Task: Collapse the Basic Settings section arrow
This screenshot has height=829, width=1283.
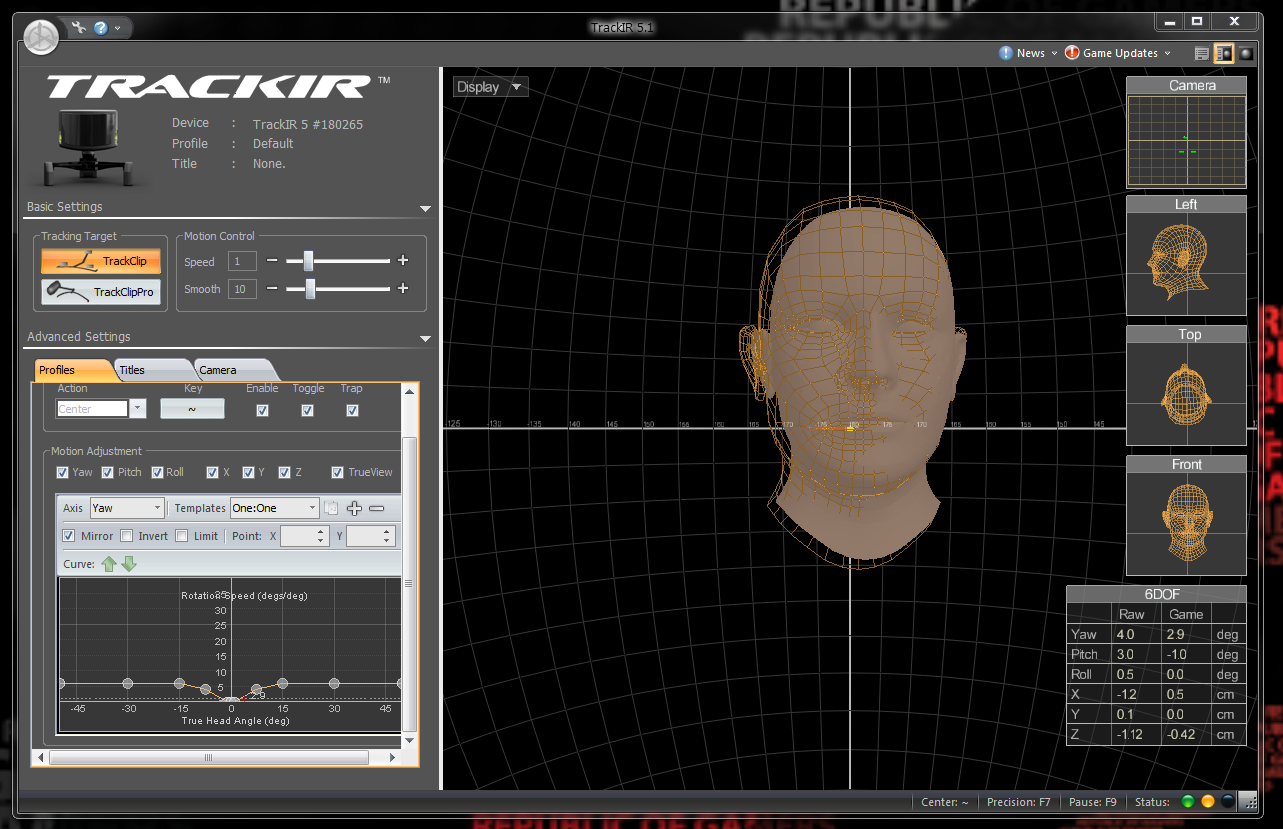Action: 425,209
